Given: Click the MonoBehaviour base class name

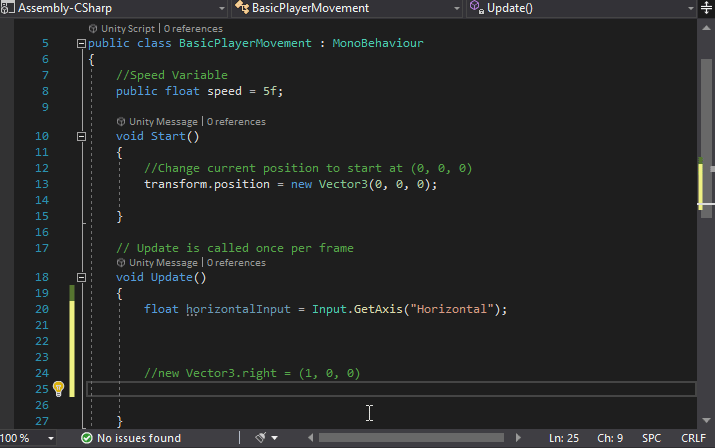Looking at the screenshot, I should point(378,43).
